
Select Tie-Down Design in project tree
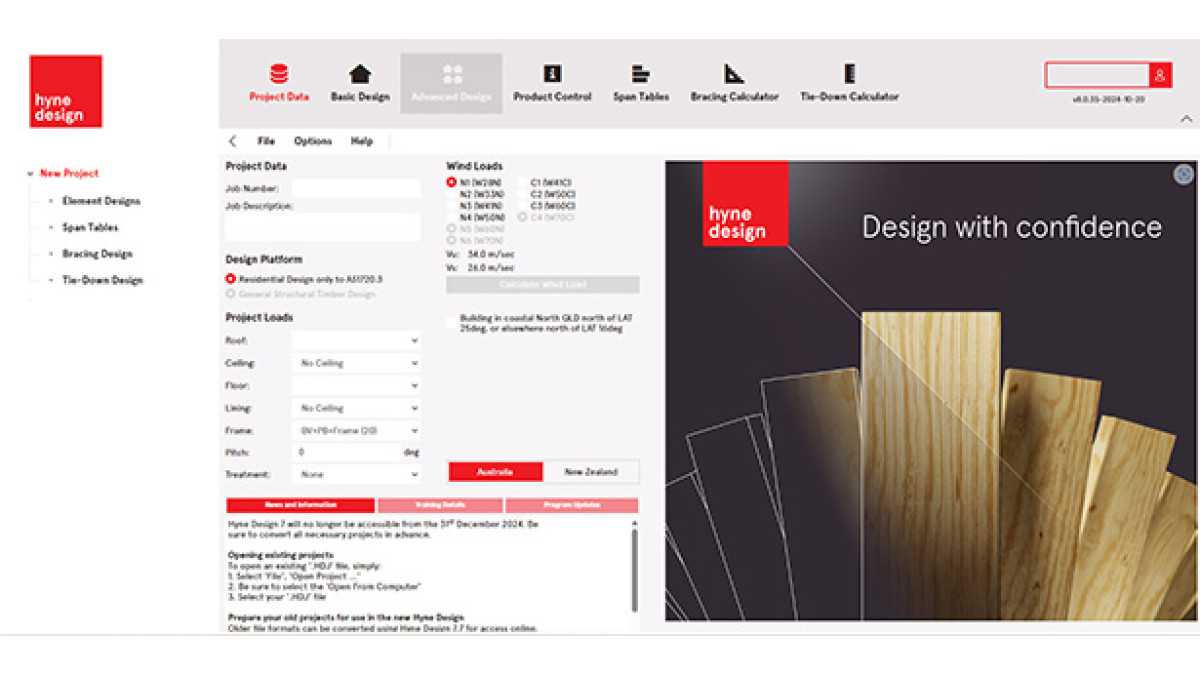[102, 280]
